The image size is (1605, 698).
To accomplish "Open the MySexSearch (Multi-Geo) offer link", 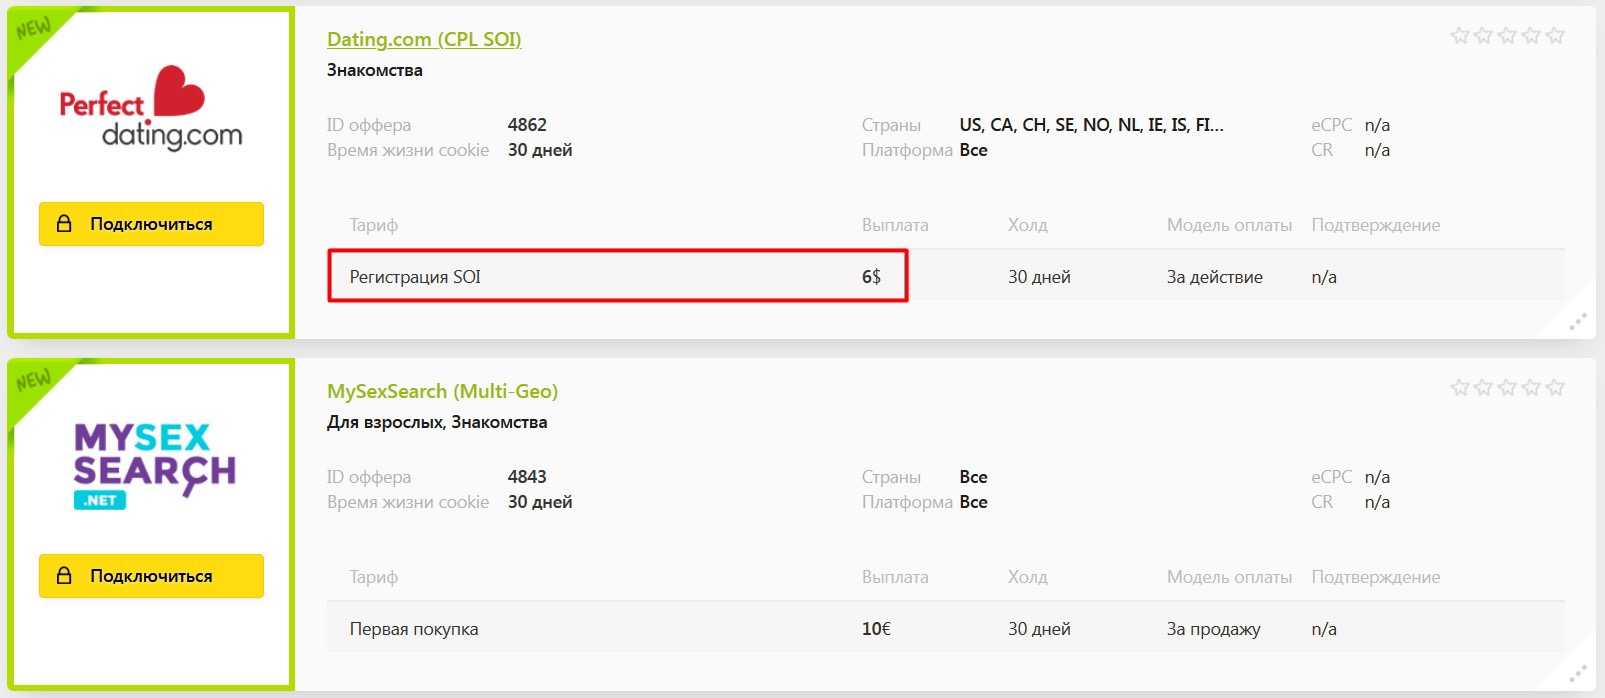I will [442, 391].
